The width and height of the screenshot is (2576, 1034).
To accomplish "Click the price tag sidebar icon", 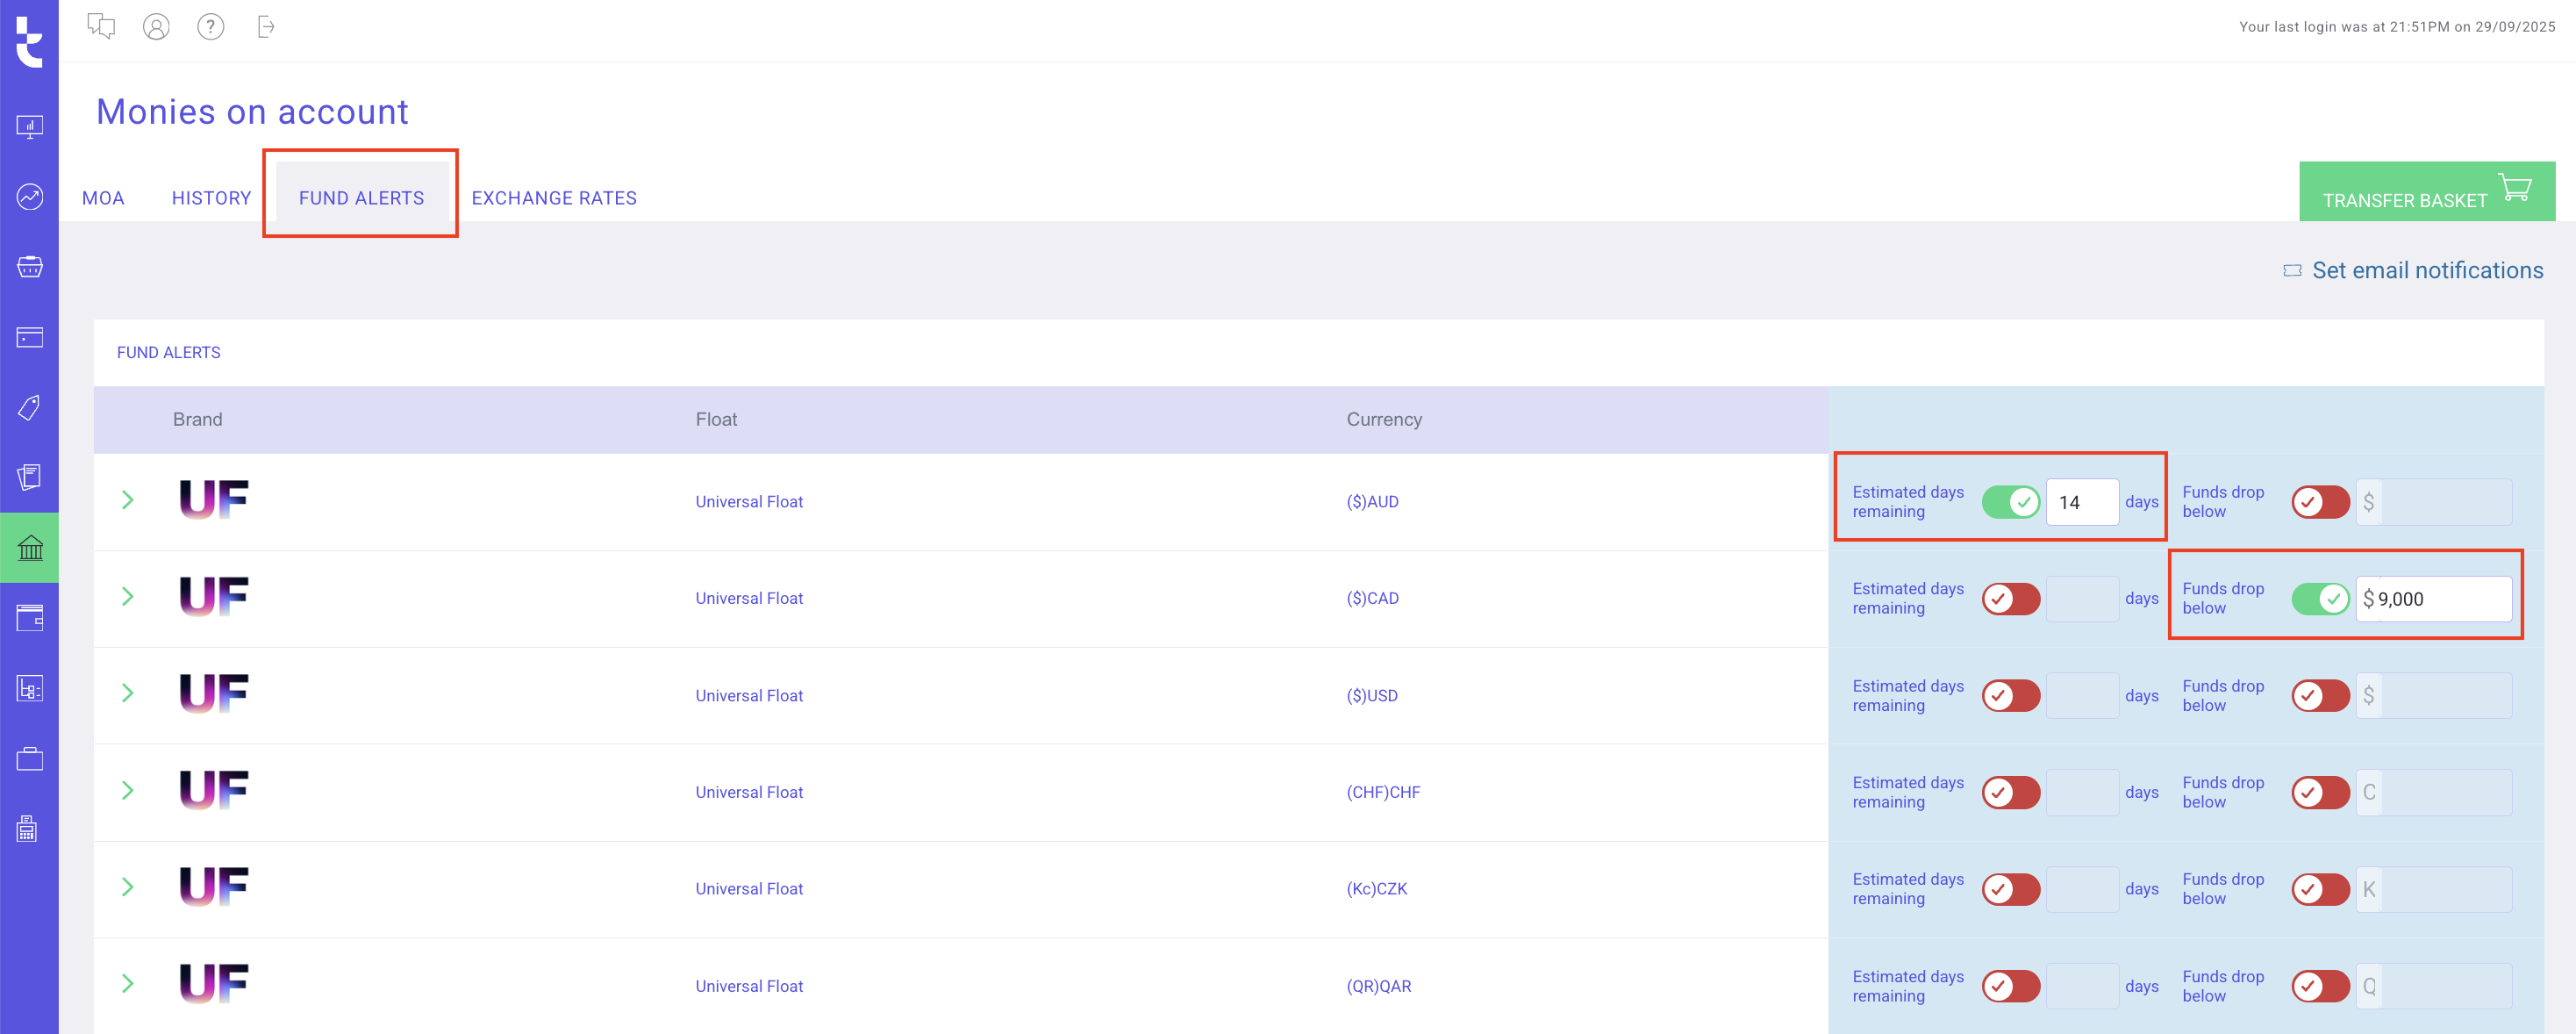I will [30, 407].
